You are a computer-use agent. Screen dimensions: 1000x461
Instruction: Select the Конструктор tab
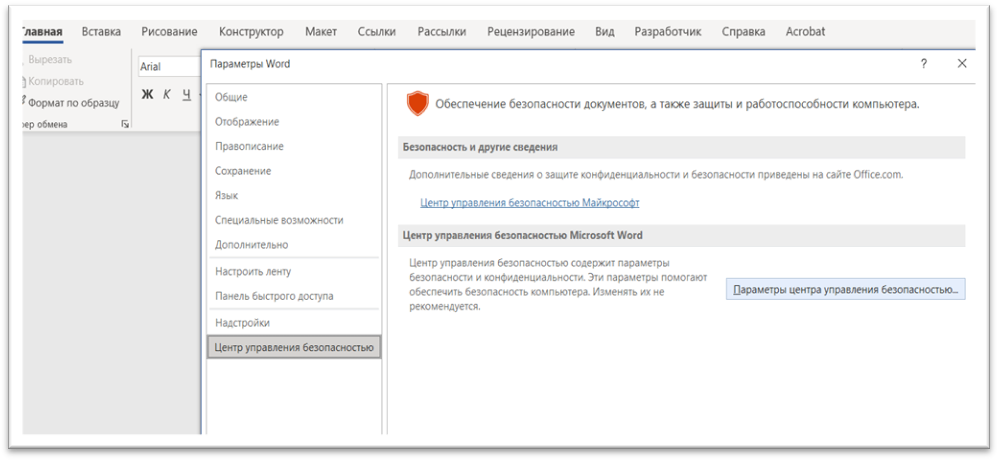click(x=251, y=31)
